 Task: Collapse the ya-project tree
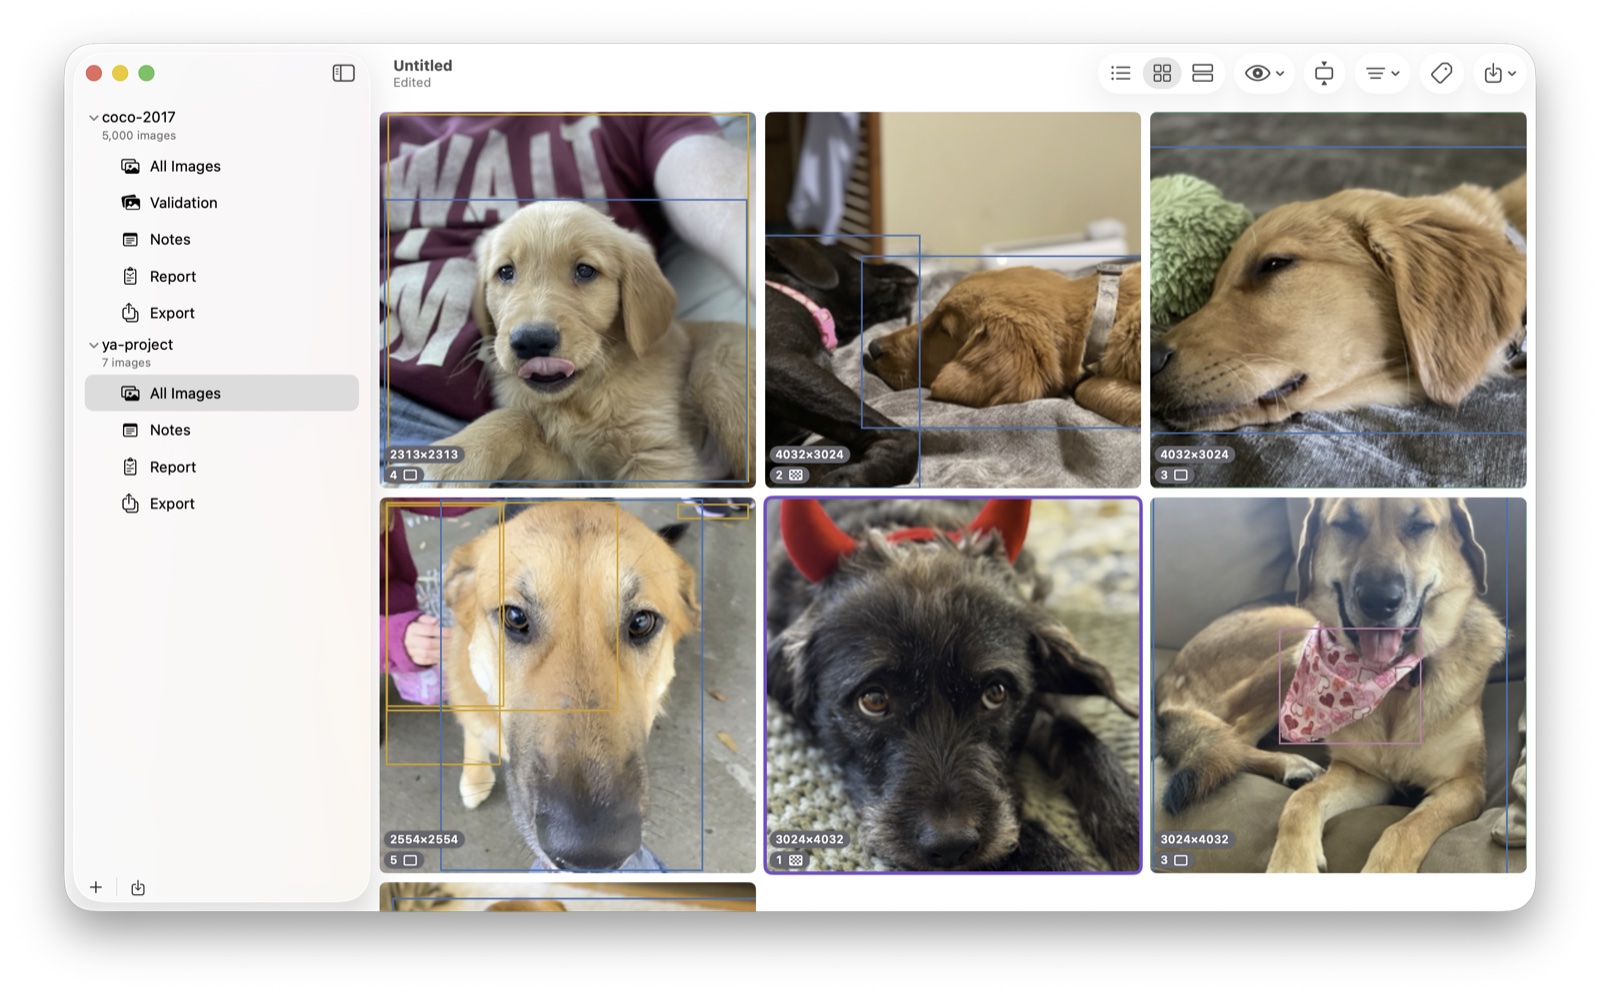[94, 345]
